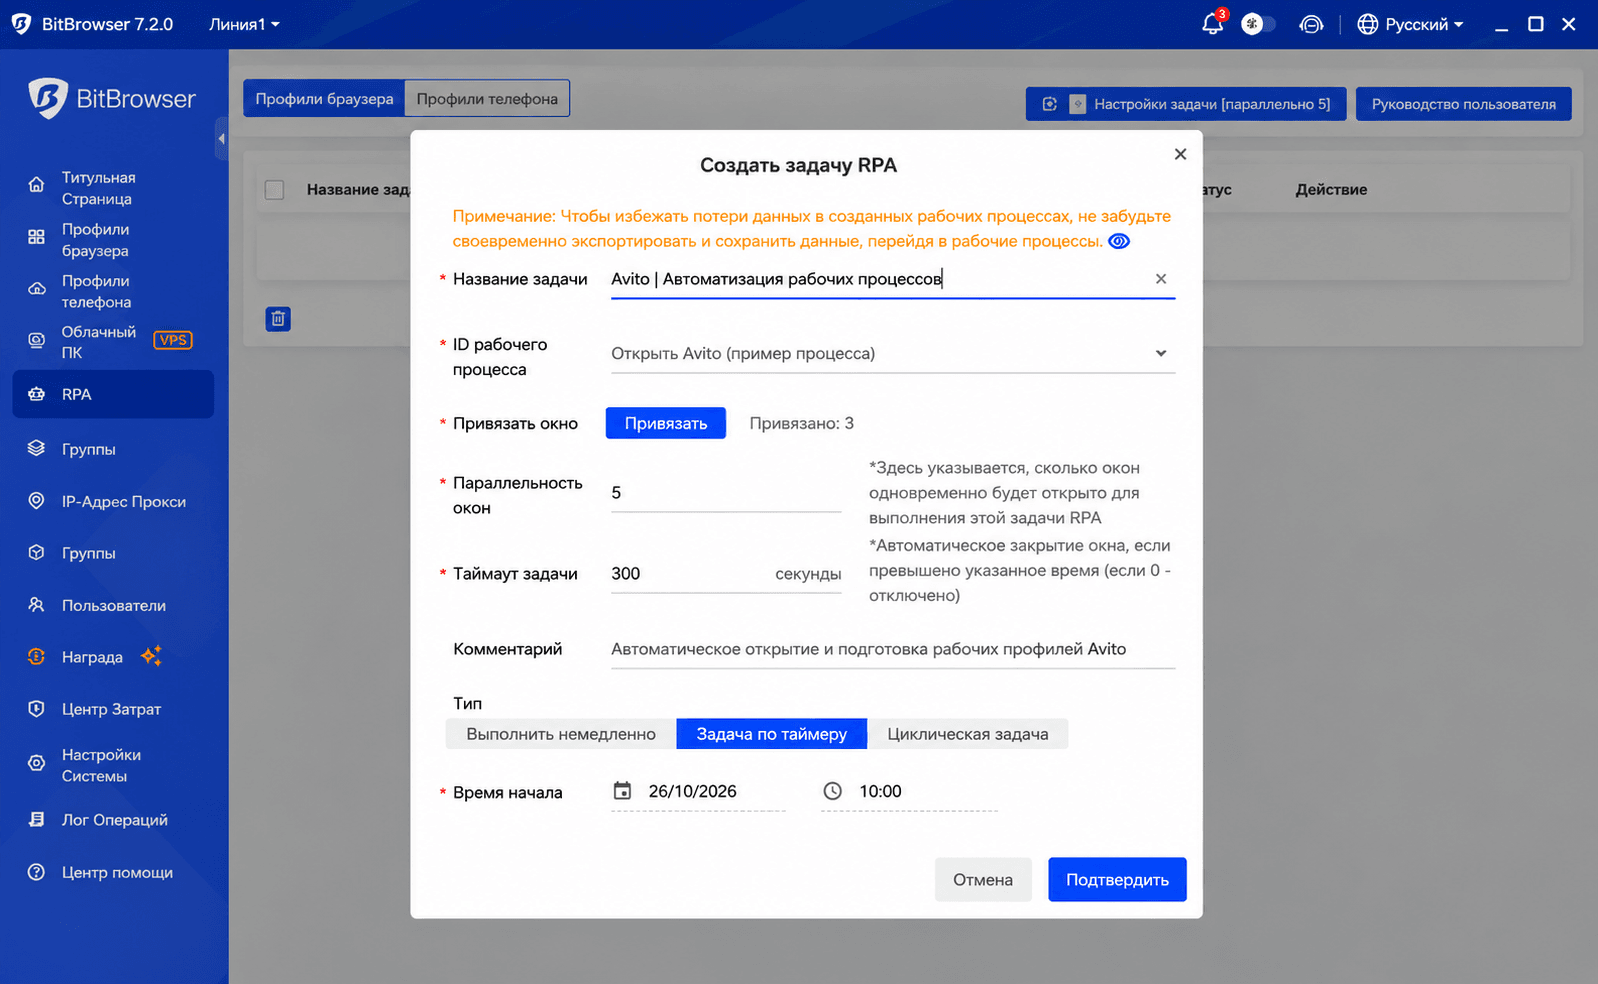Open Лог Операций sidebar item

pyautogui.click(x=113, y=819)
